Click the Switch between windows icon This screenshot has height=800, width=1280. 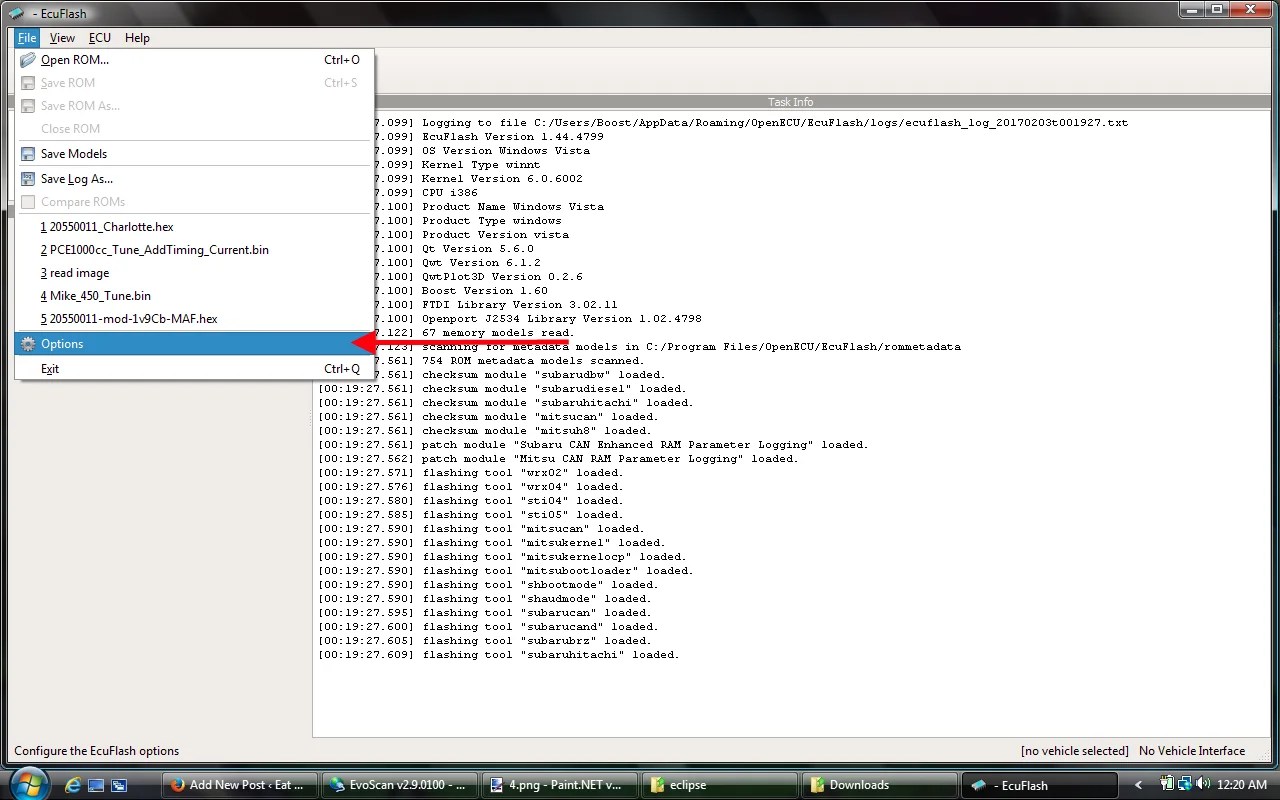[x=118, y=785]
